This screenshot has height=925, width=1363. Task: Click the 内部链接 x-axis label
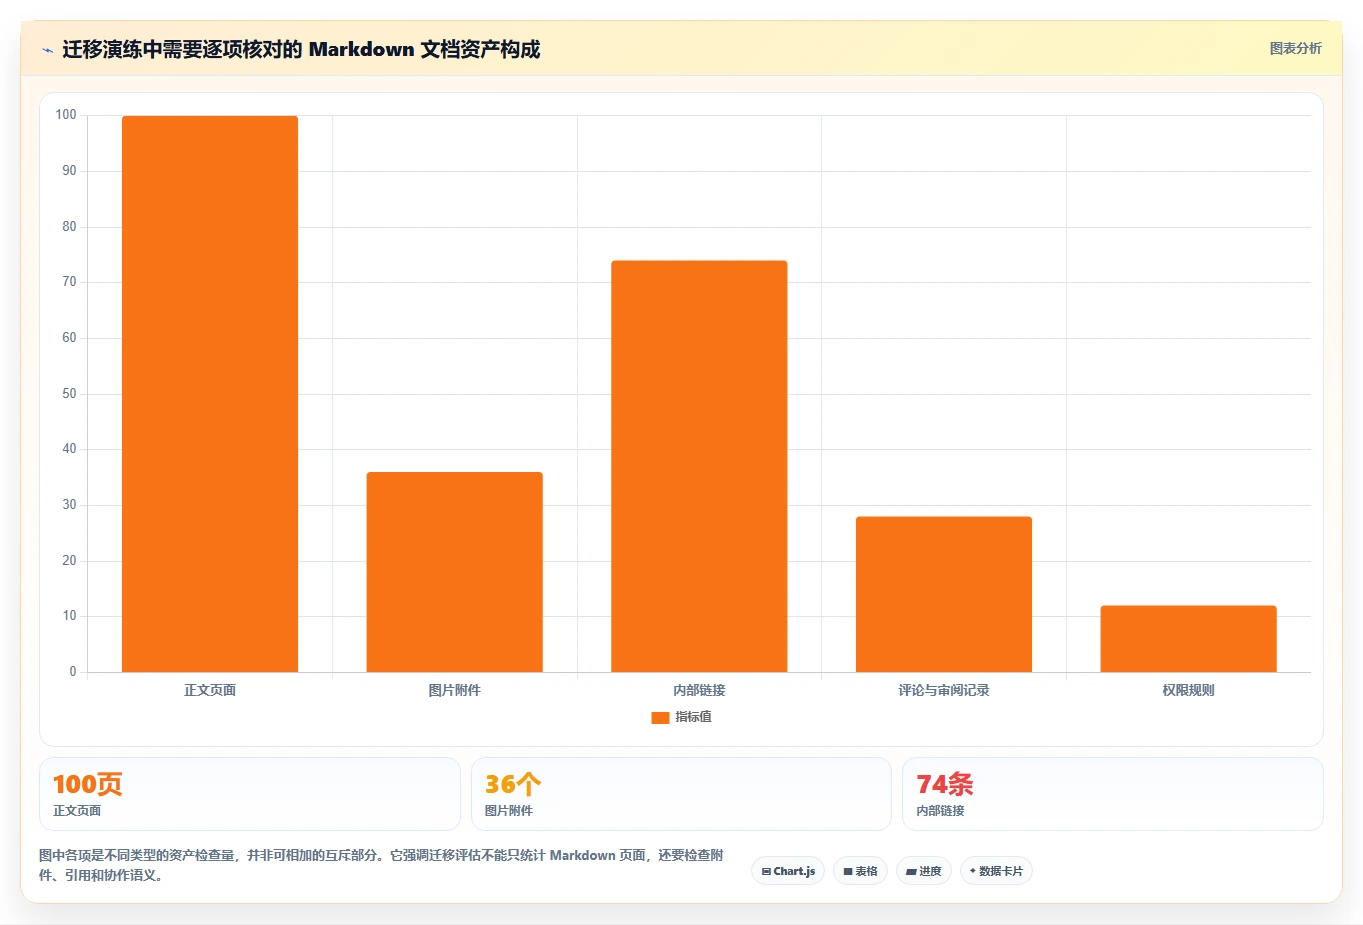[x=699, y=690]
